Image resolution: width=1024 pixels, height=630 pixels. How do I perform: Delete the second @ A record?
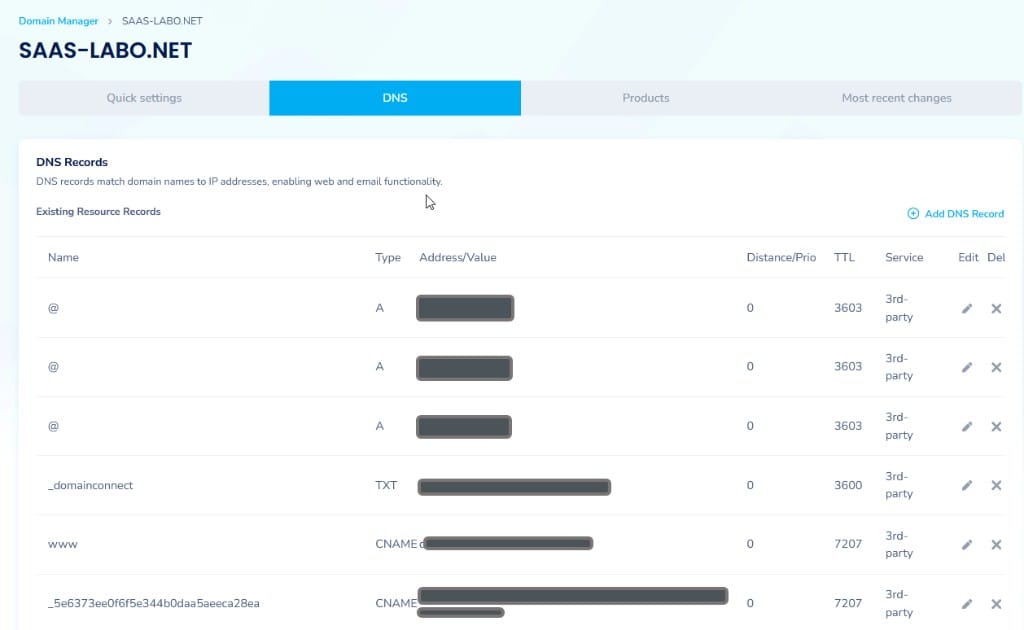pos(996,367)
